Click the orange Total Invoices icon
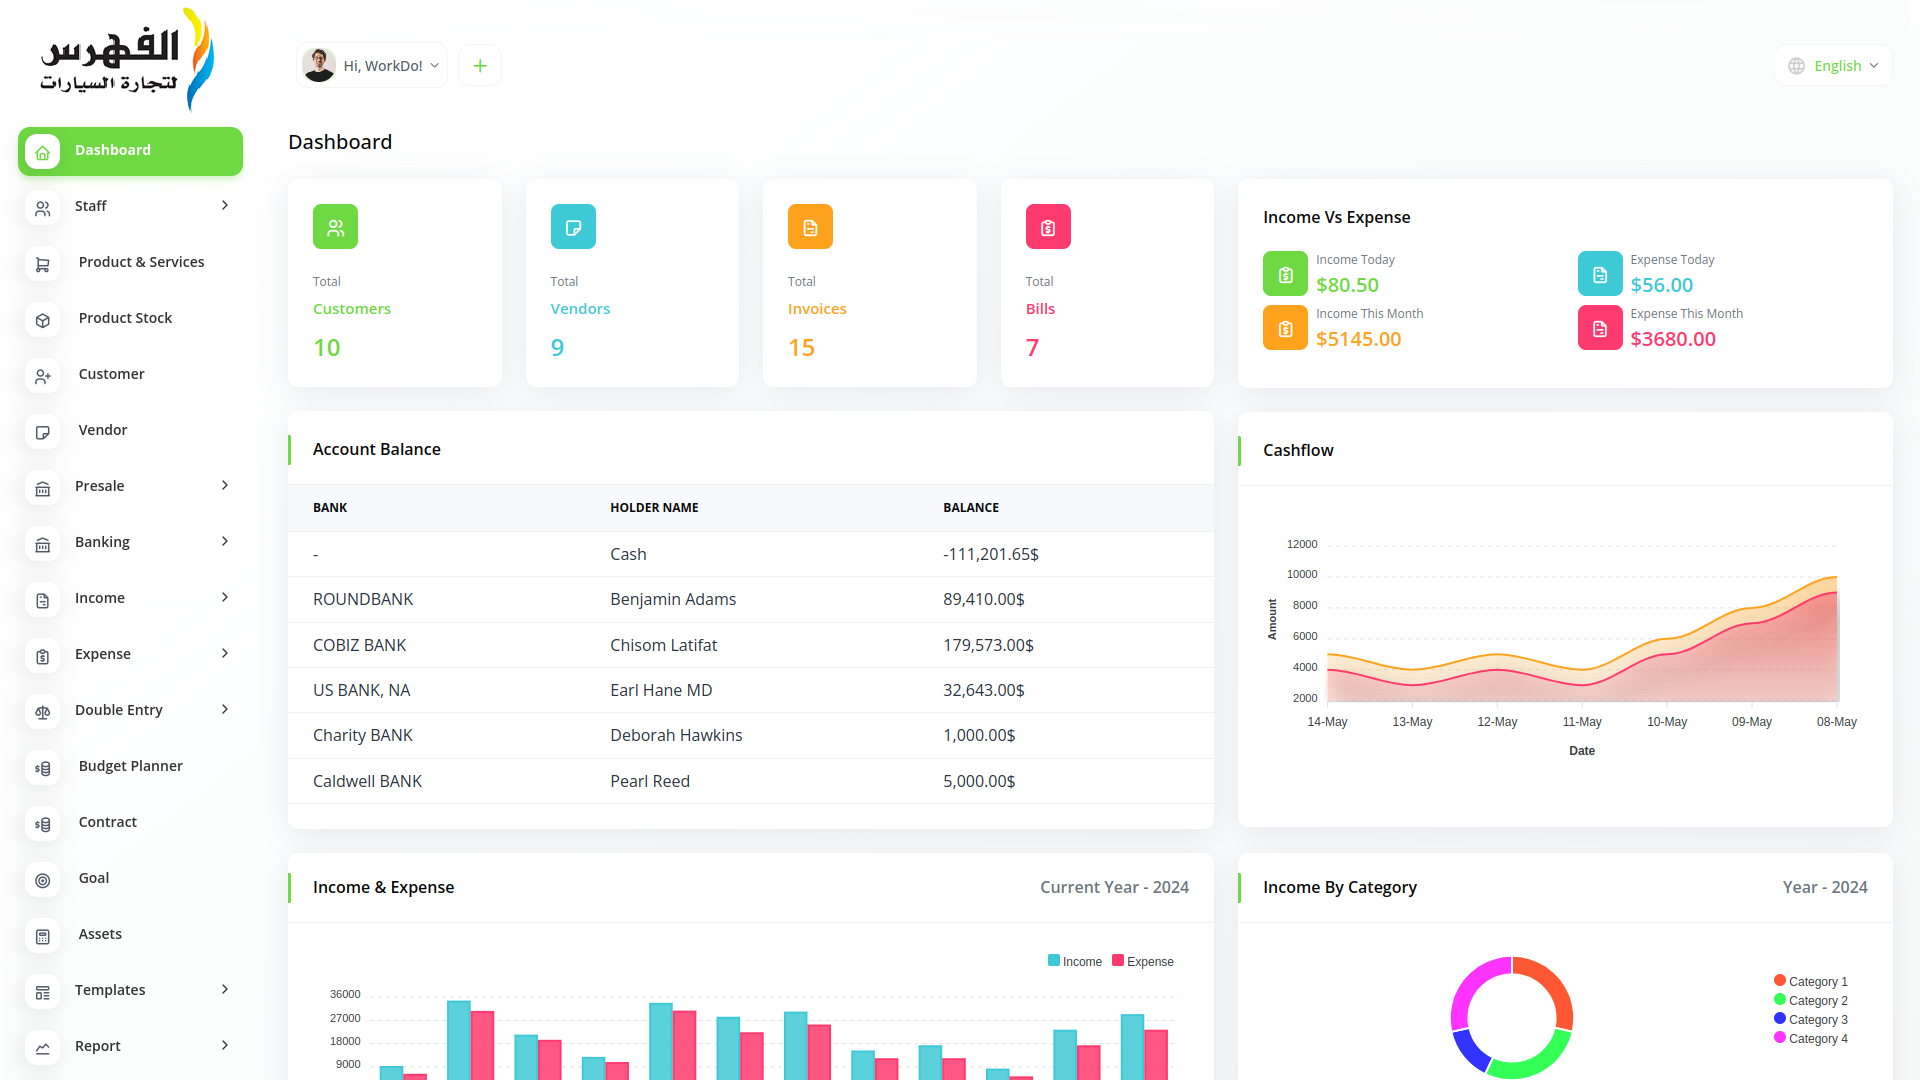Screen dimensions: 1920x1080 pos(810,227)
